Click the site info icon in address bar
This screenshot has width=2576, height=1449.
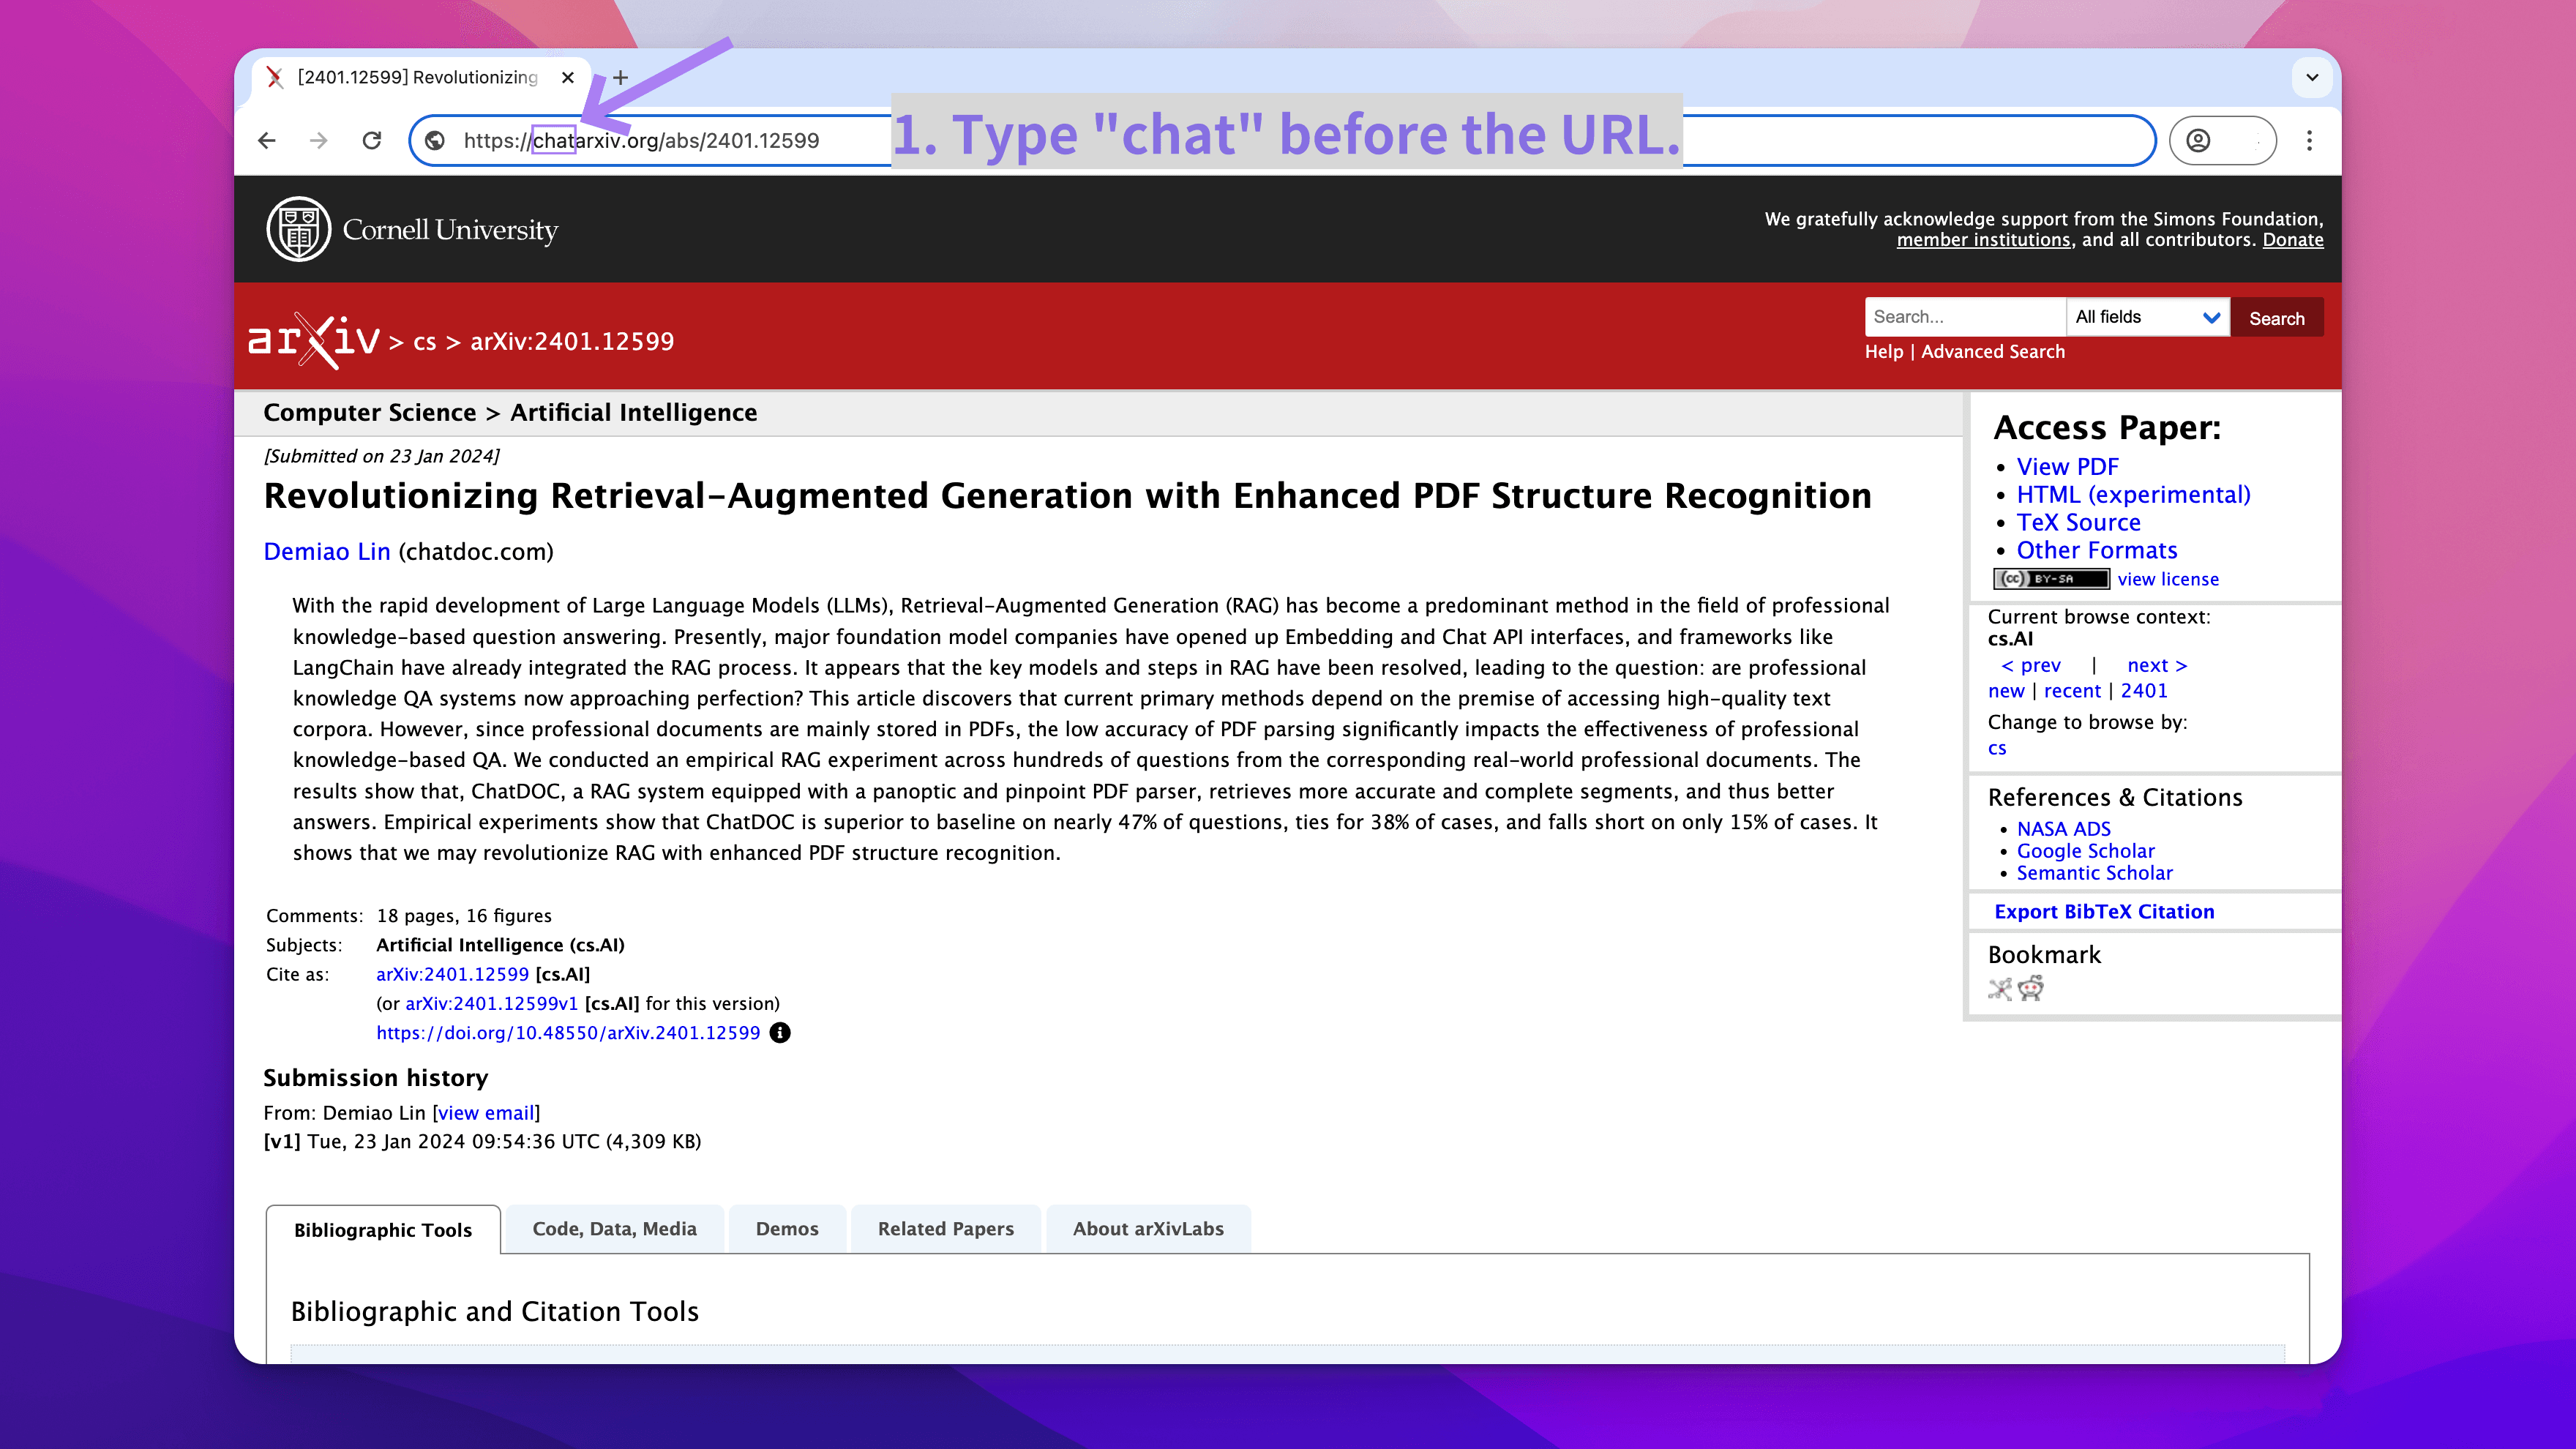click(x=435, y=141)
